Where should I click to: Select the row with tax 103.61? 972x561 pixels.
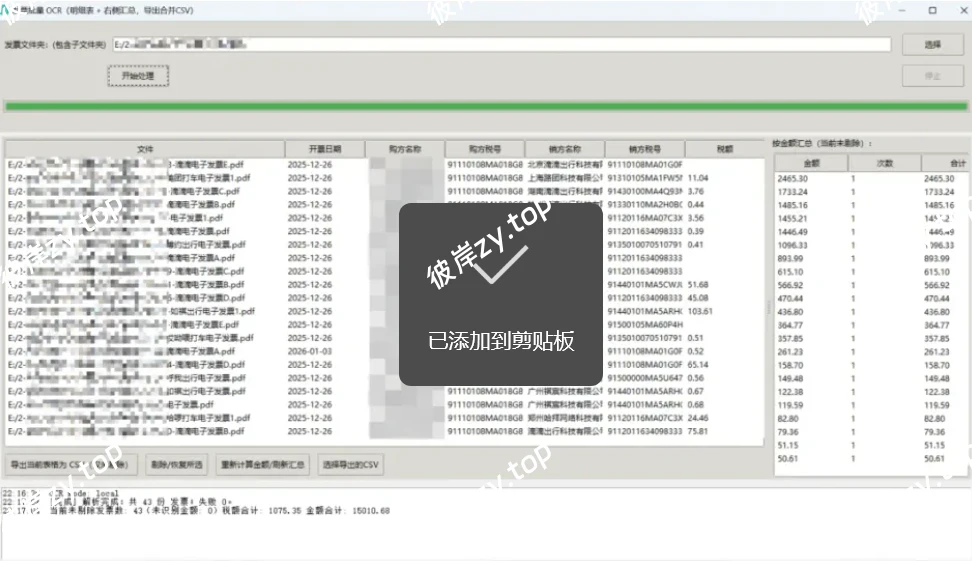[384, 311]
